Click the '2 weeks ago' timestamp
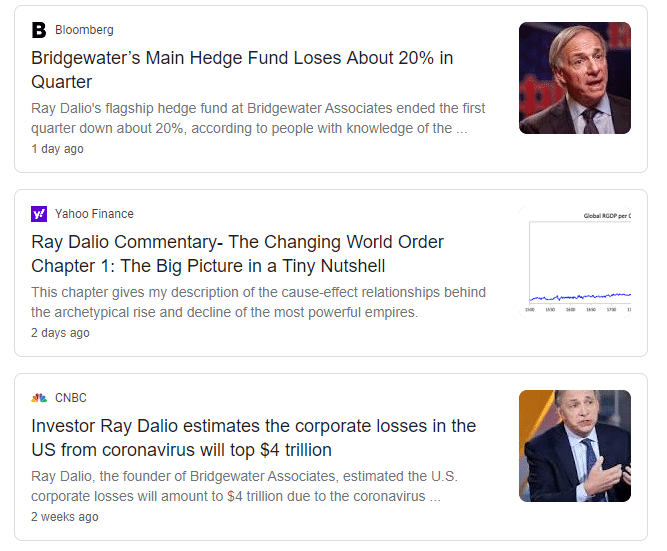This screenshot has width=667, height=551. point(65,517)
